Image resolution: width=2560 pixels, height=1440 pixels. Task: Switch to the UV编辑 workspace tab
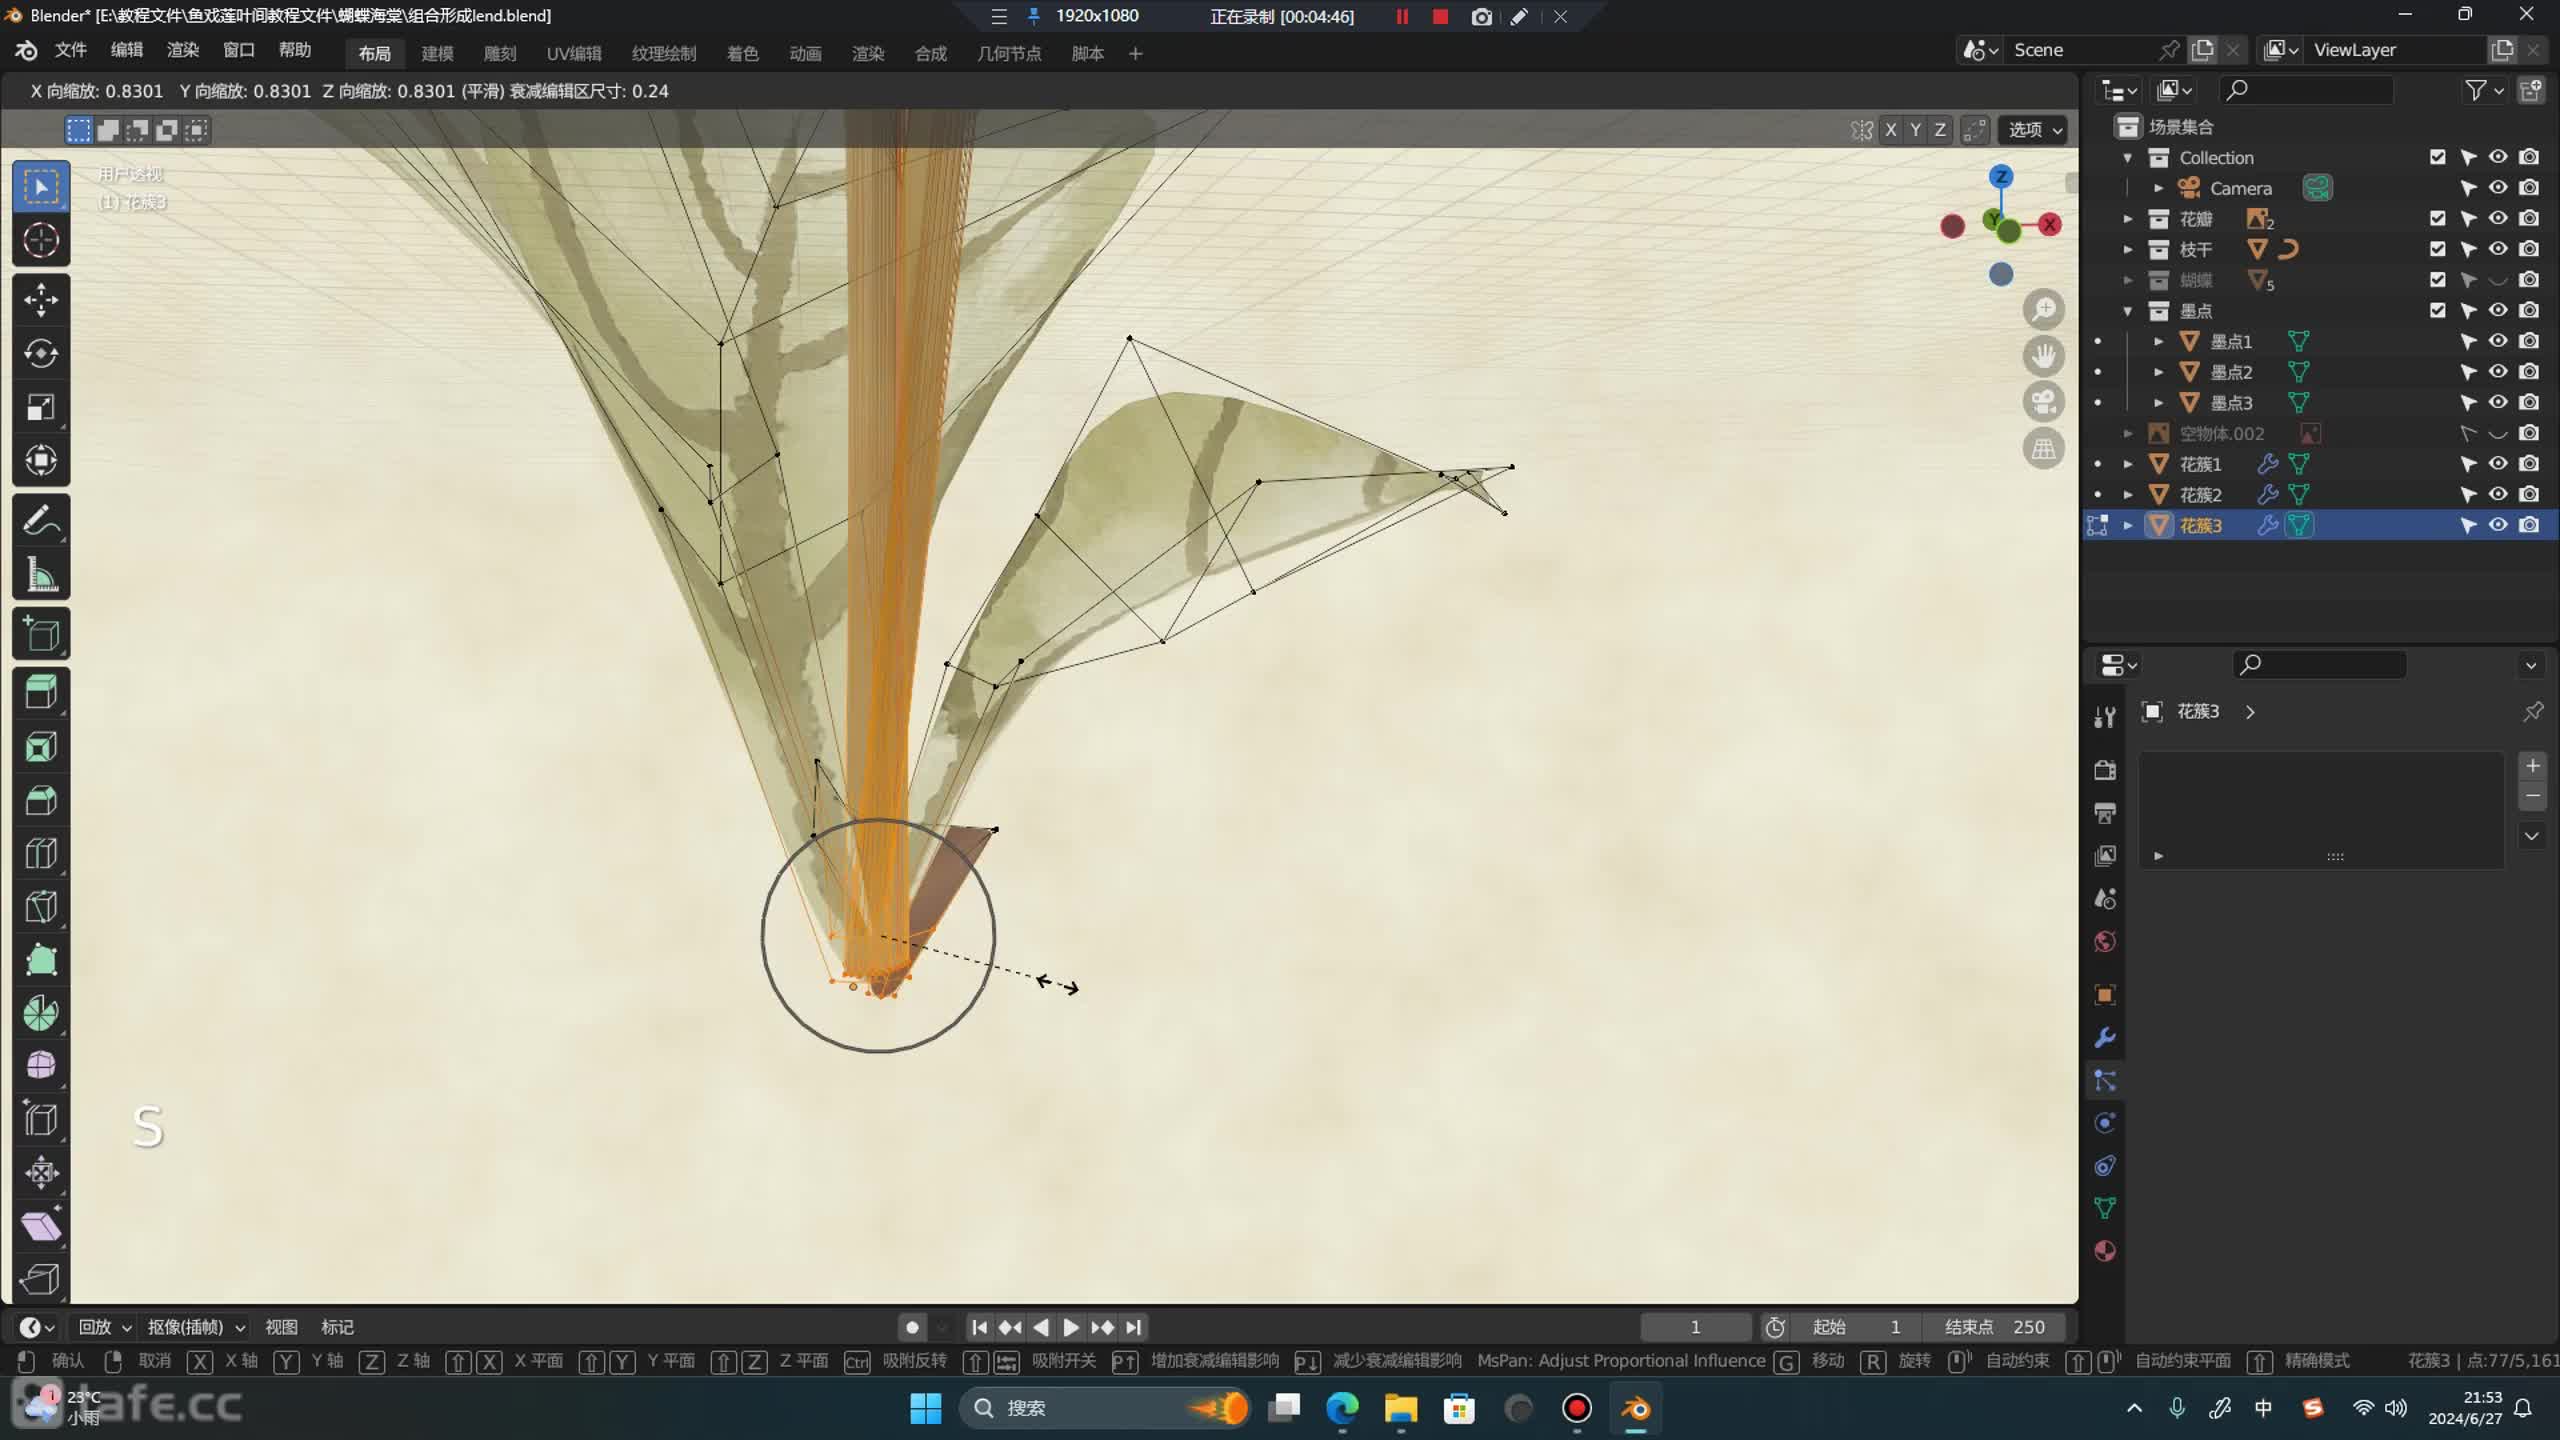click(x=573, y=54)
